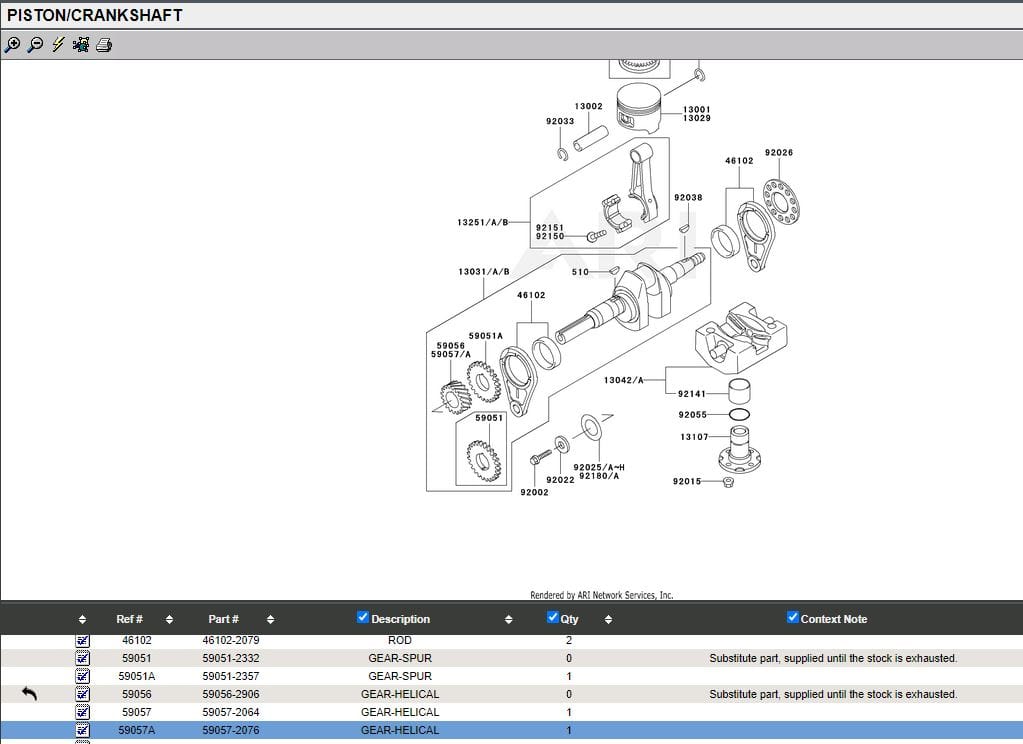Print the piston/crankshaft diagram
This screenshot has height=744, width=1023.
point(104,44)
